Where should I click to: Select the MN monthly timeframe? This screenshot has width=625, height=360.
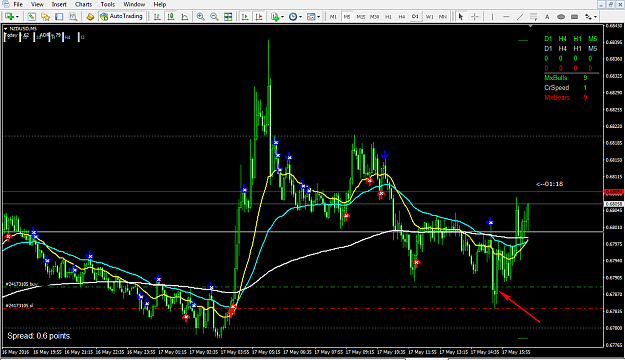click(443, 17)
